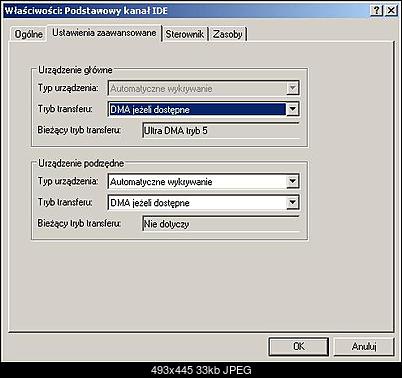The width and height of the screenshot is (402, 378).
Task: Click 'Typ urządzenia' label in Urządzenie podrzędne
Action: (x=68, y=181)
